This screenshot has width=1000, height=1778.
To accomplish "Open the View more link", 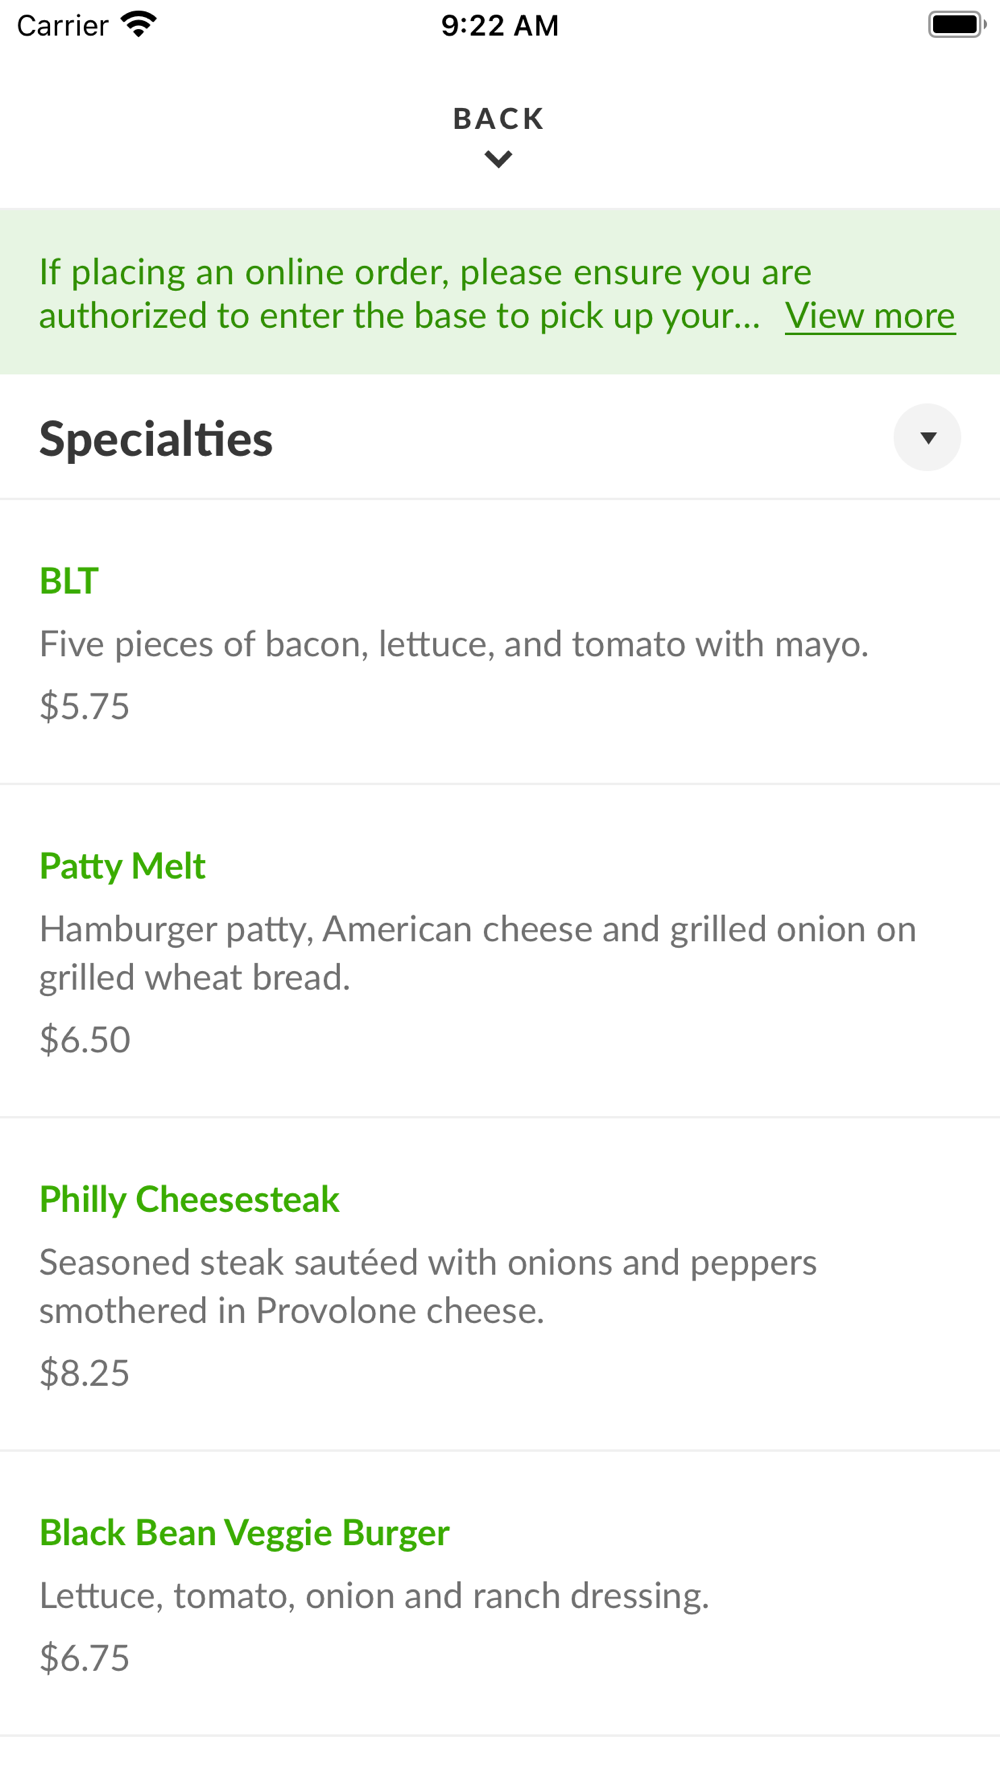I will 869,316.
